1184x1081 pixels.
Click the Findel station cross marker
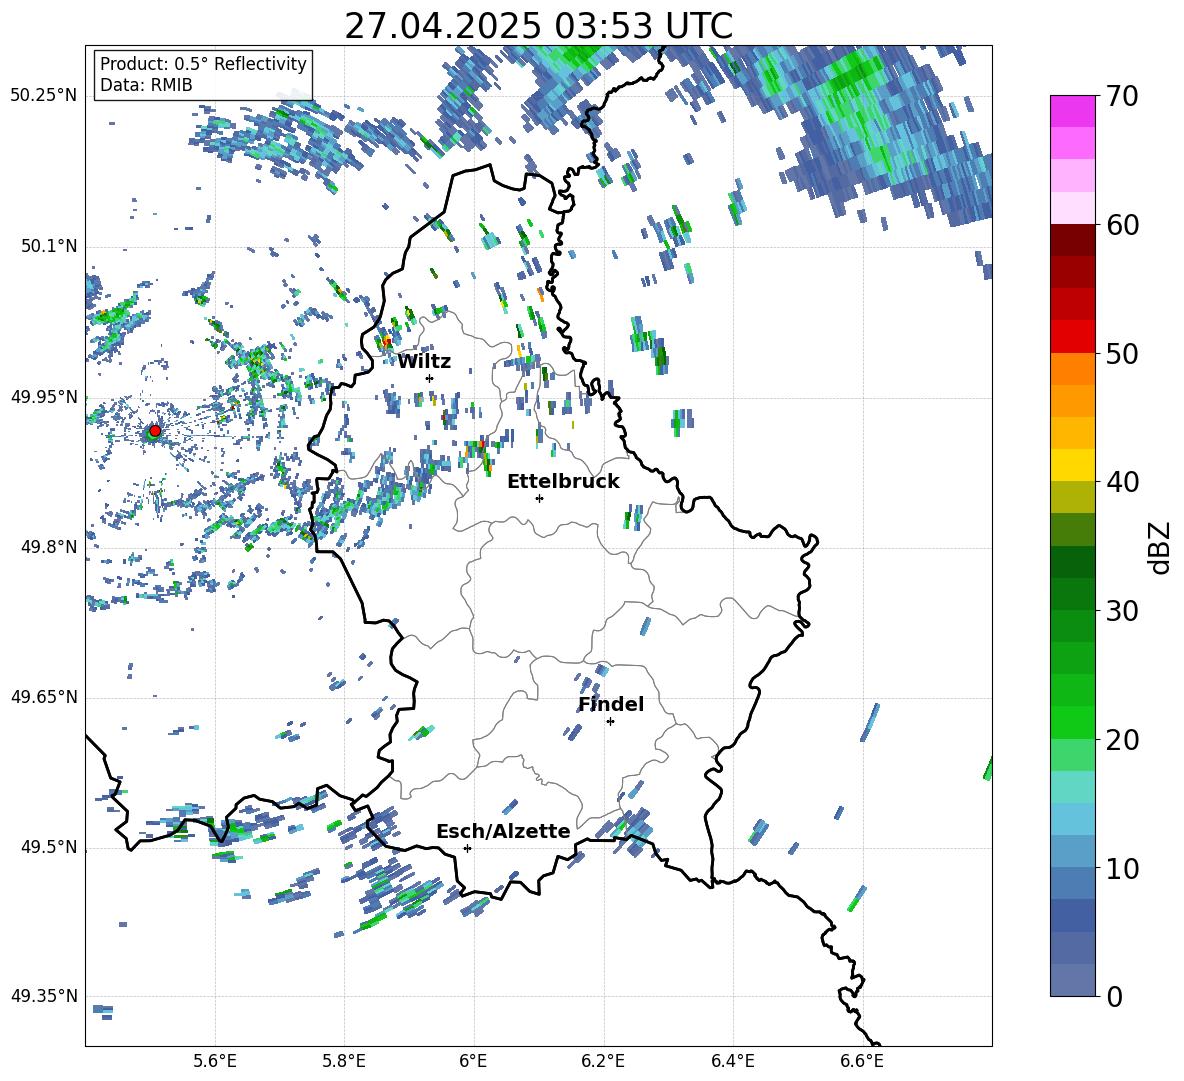pyautogui.click(x=610, y=722)
